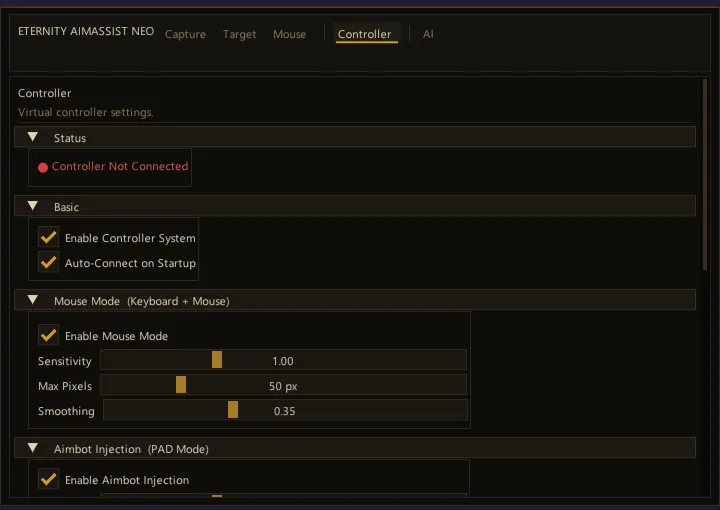720x510 pixels.
Task: Uncheck Enable Controller System
Action: (48, 237)
